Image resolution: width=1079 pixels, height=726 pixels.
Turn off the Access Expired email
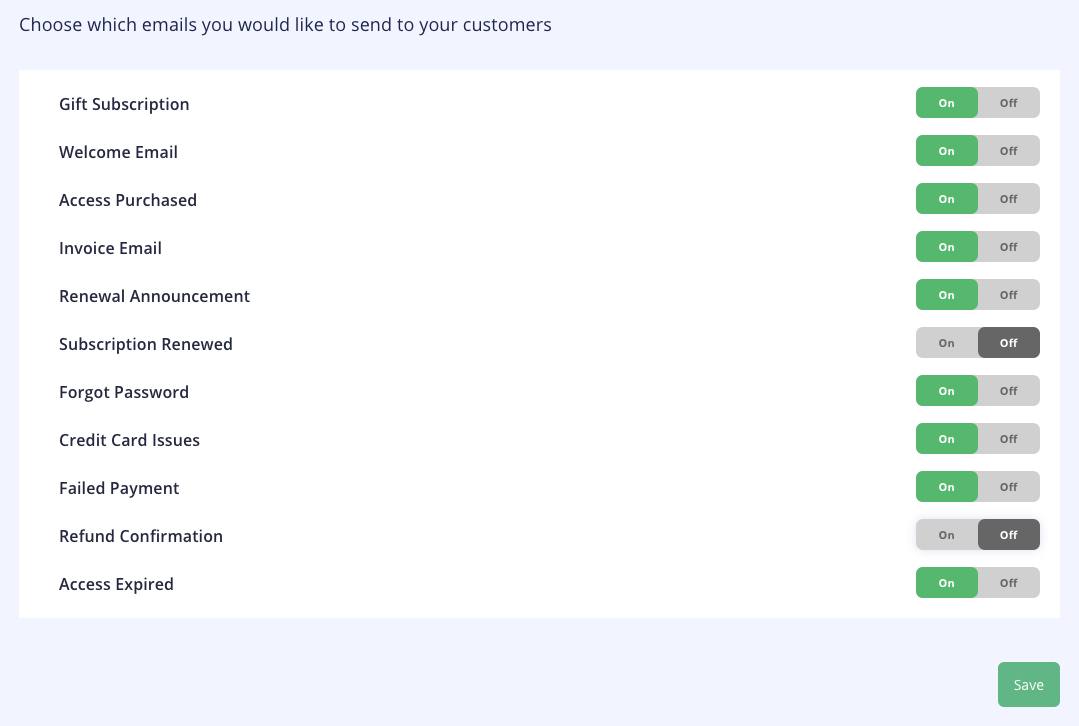click(1008, 582)
